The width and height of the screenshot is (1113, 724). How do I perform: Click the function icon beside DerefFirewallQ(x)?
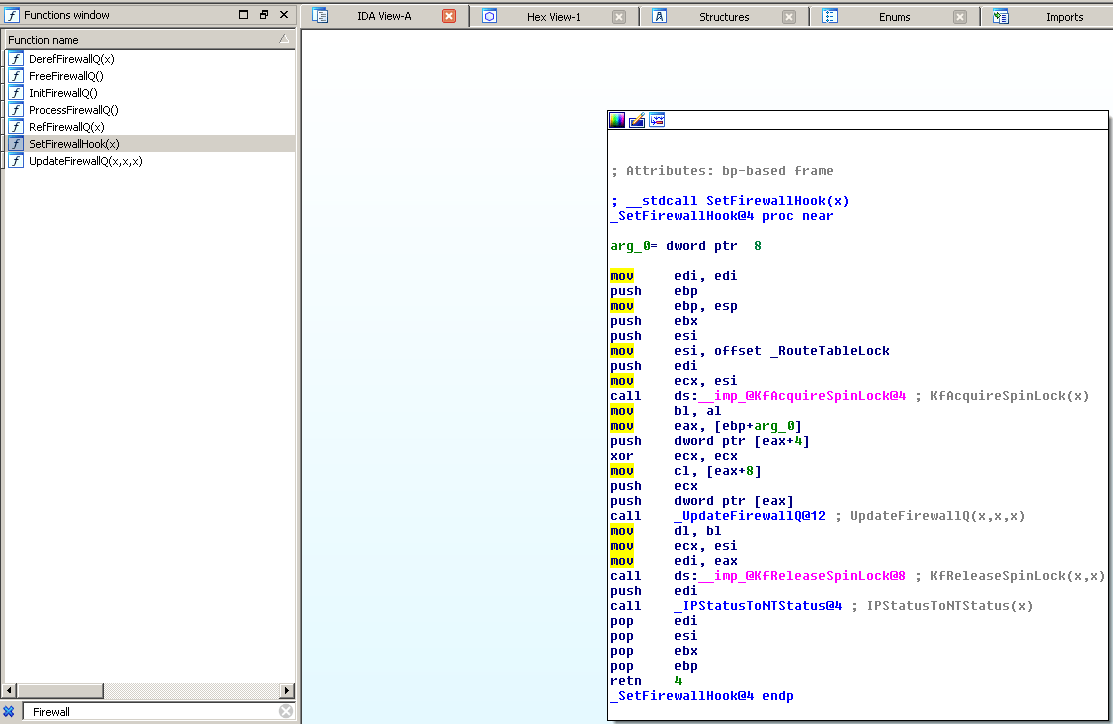[16, 59]
